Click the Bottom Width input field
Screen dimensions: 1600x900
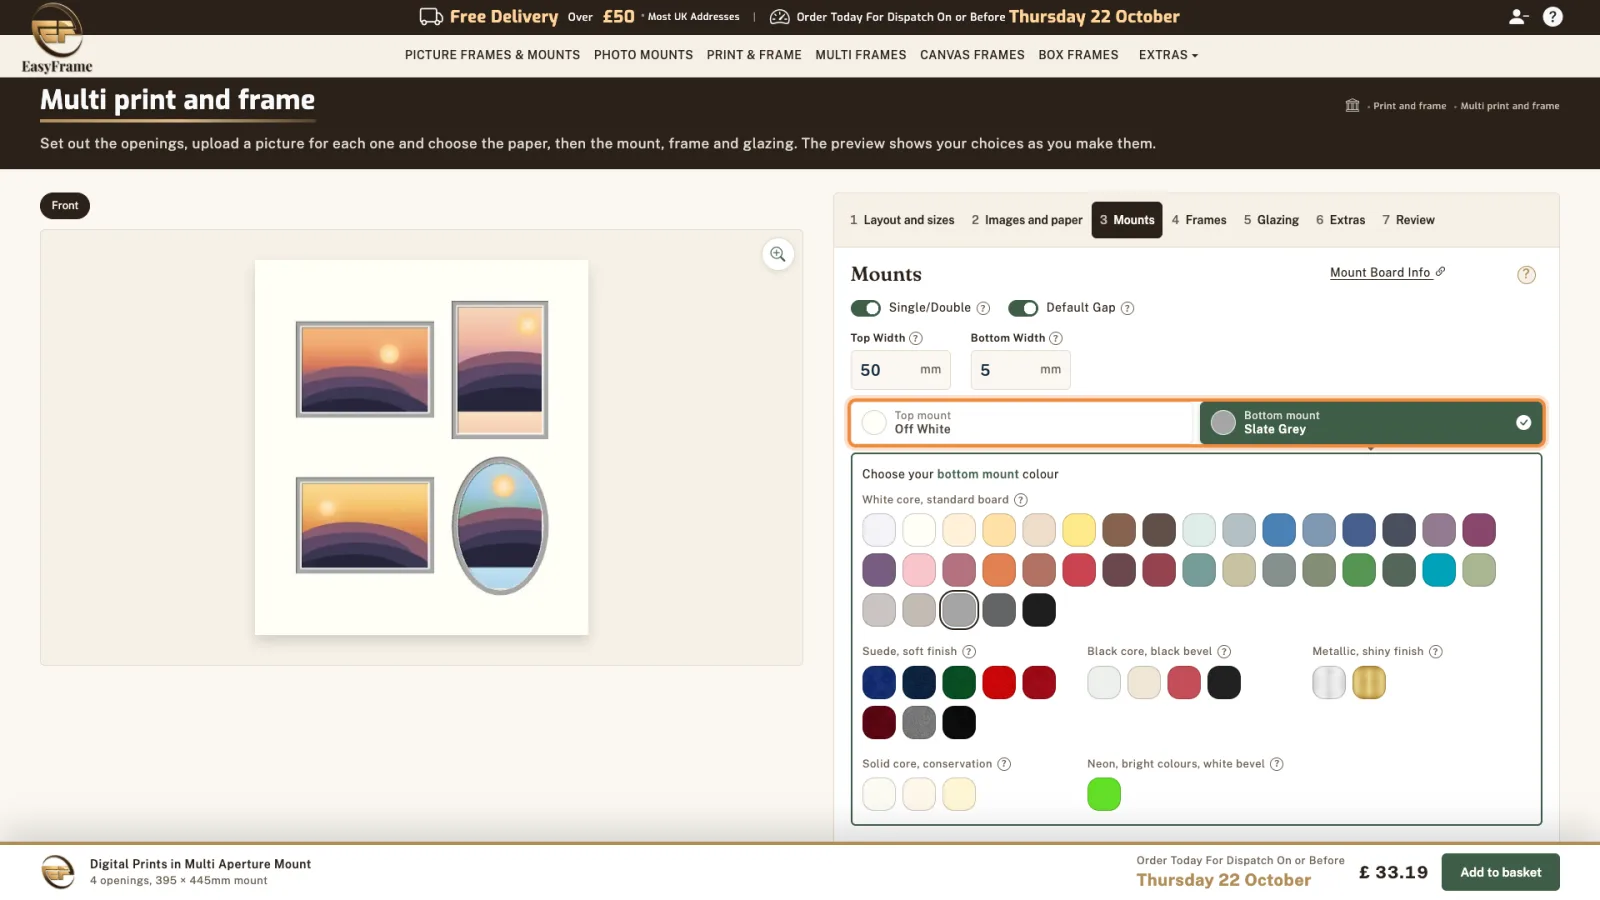[1020, 370]
